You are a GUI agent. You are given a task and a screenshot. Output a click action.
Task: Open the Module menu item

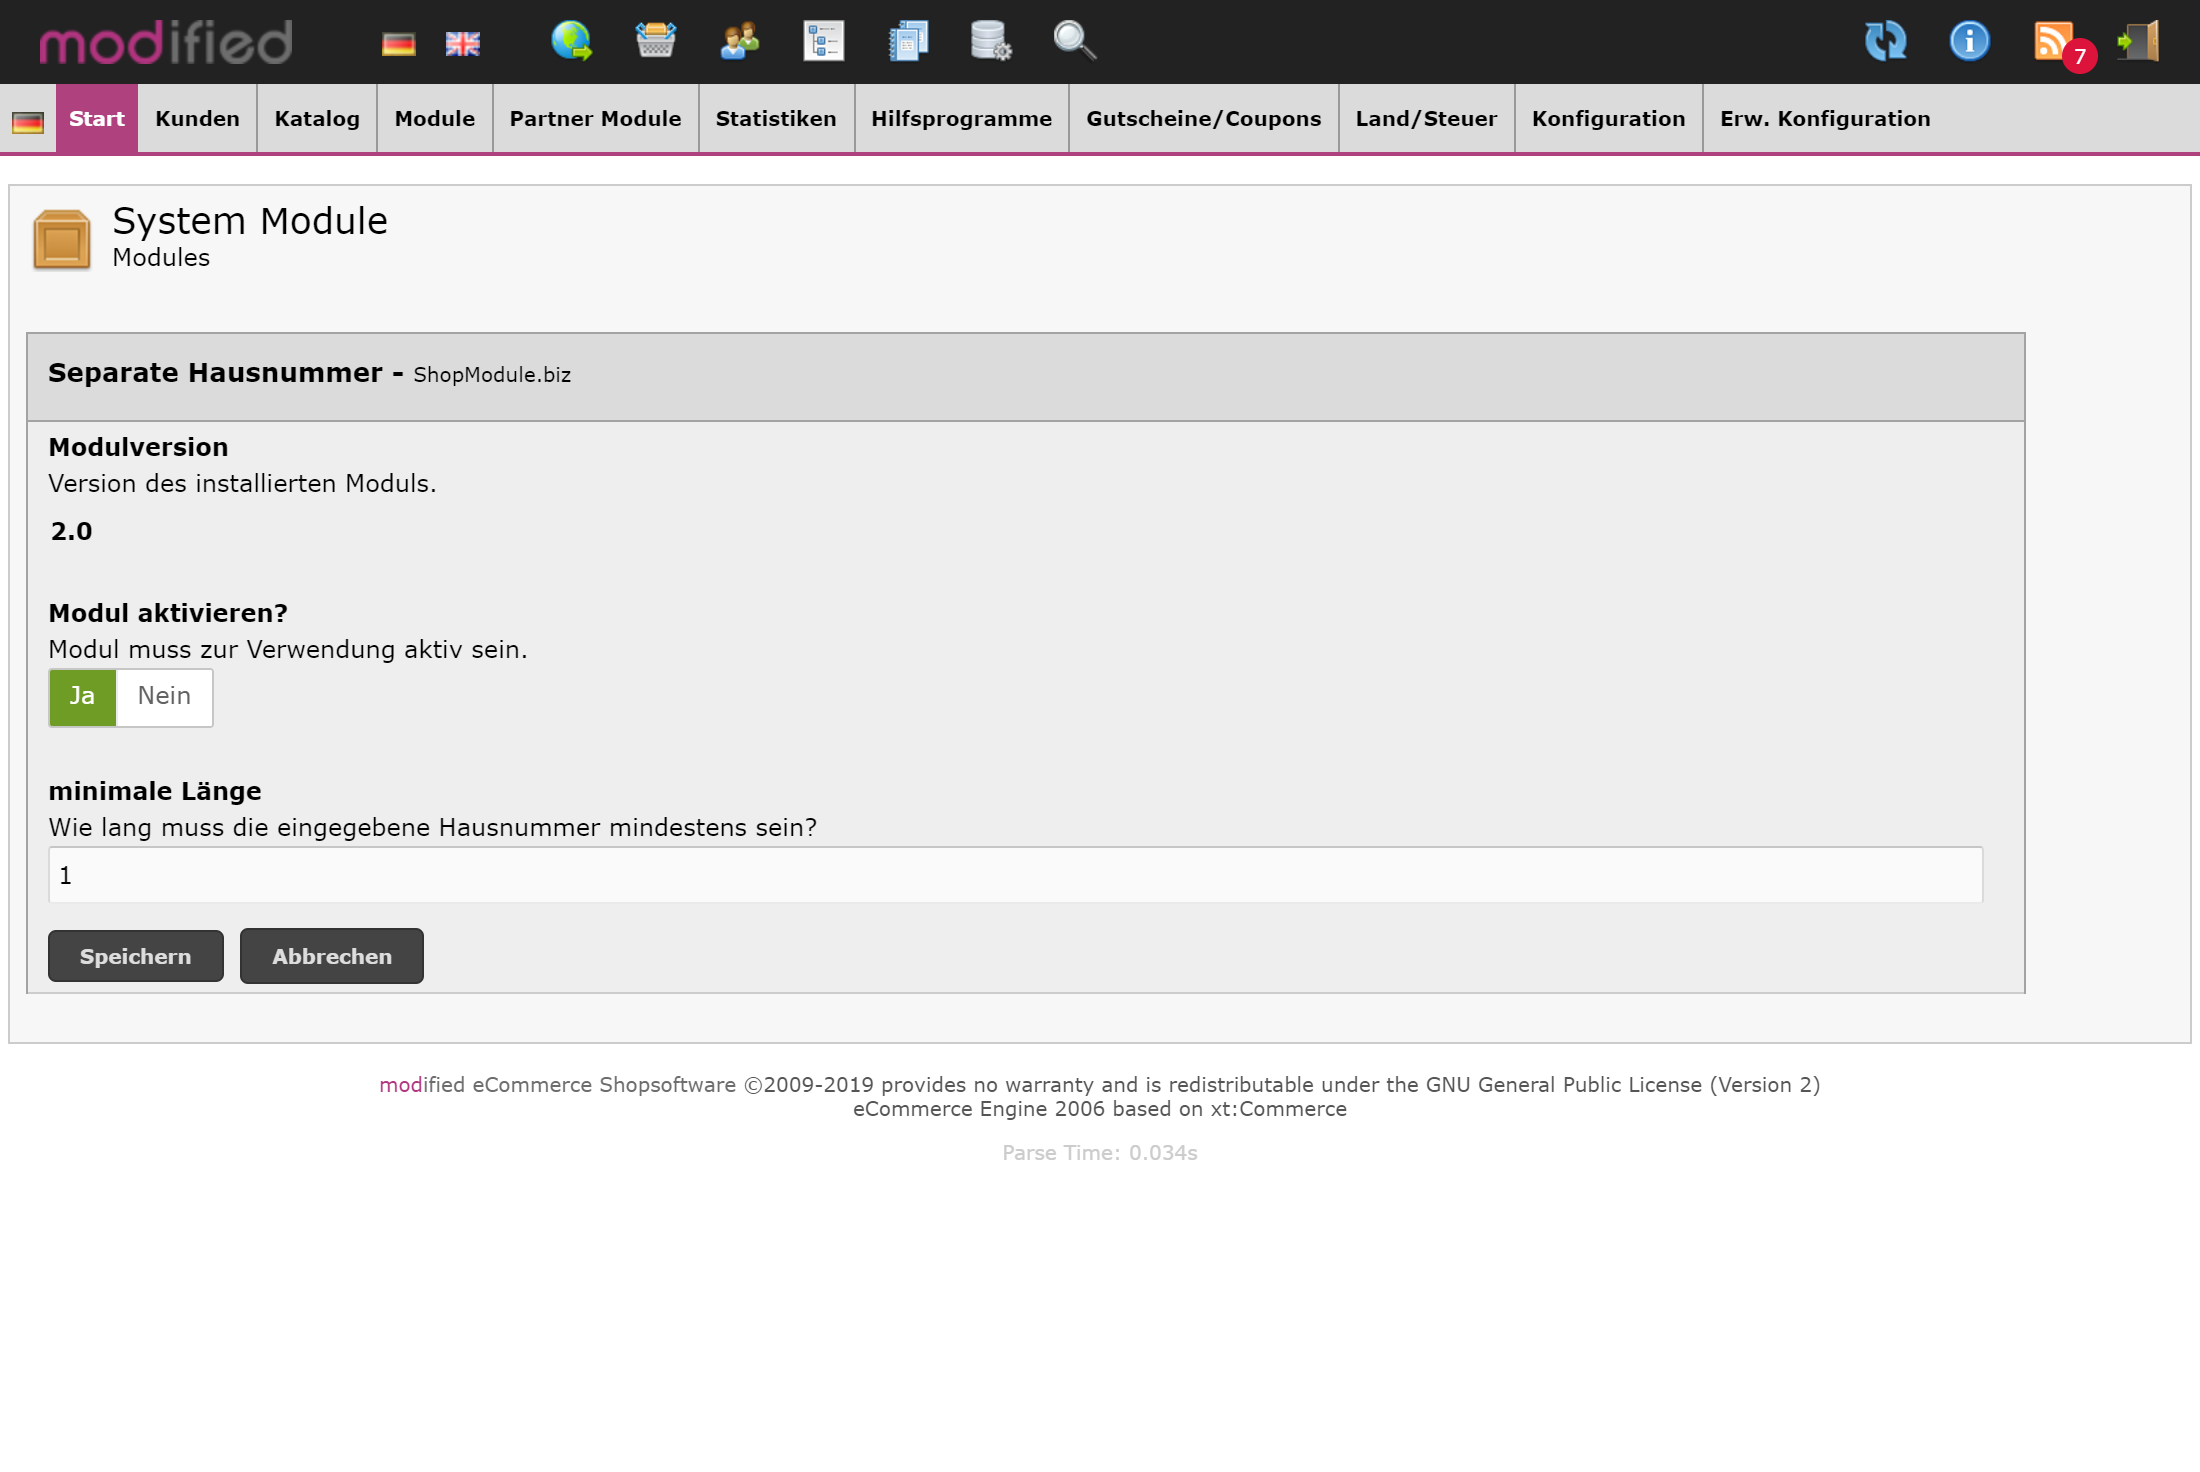[434, 119]
